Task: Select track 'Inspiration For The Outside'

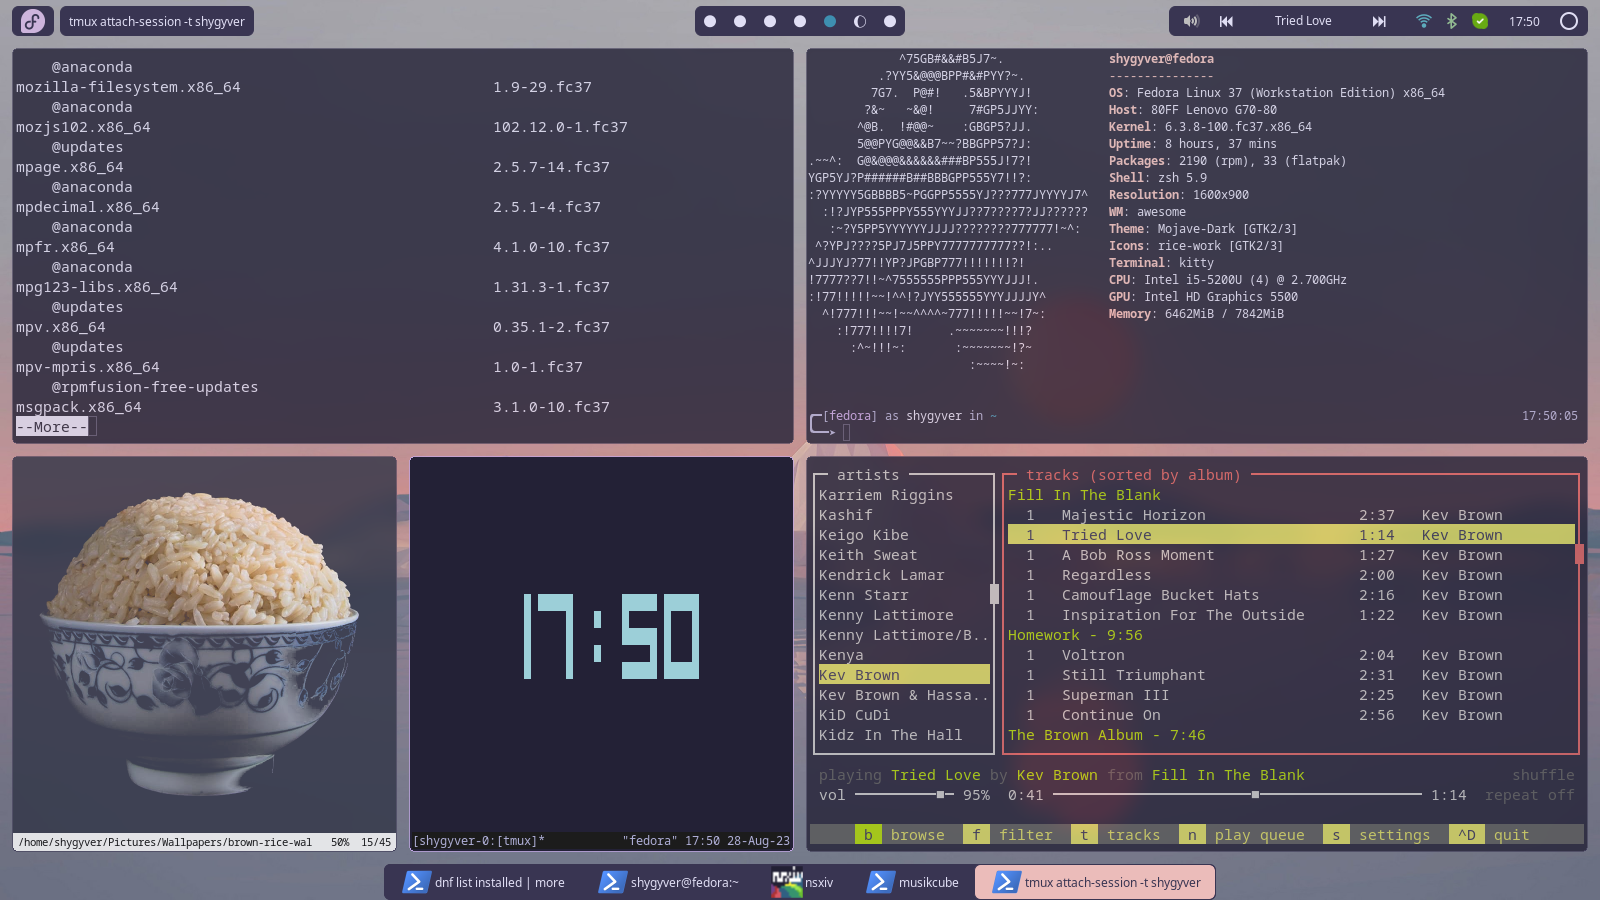Action: [1291, 615]
